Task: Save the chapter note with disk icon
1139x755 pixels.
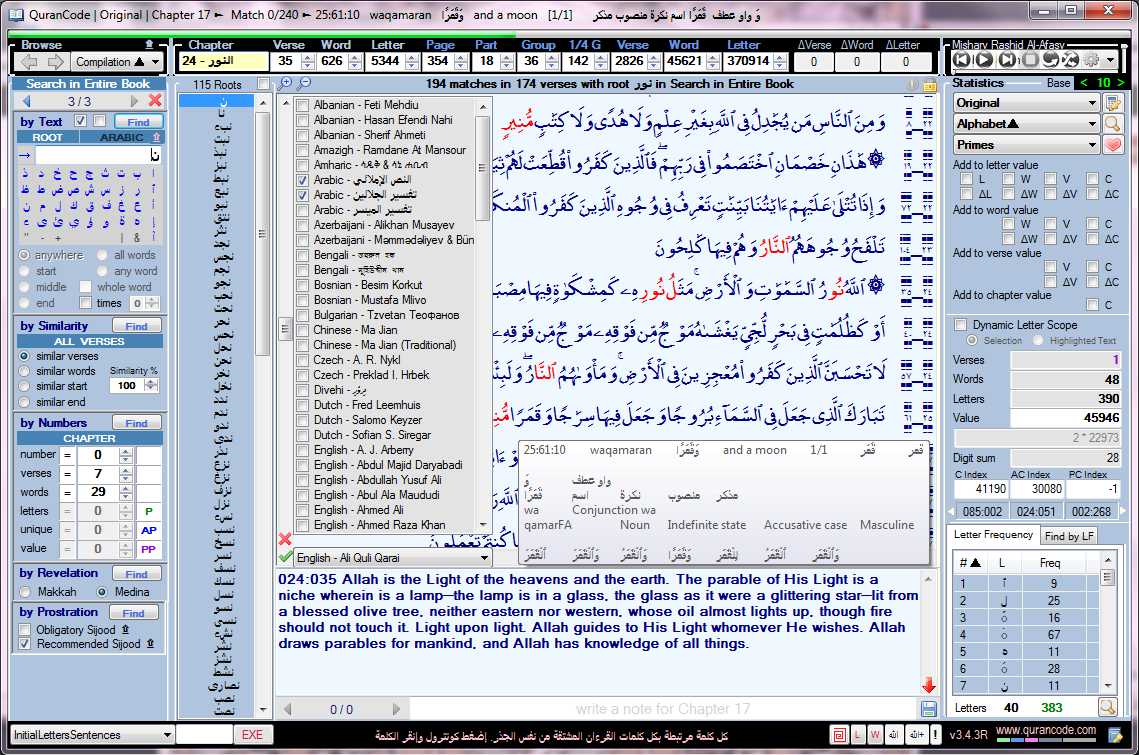Action: point(928,708)
